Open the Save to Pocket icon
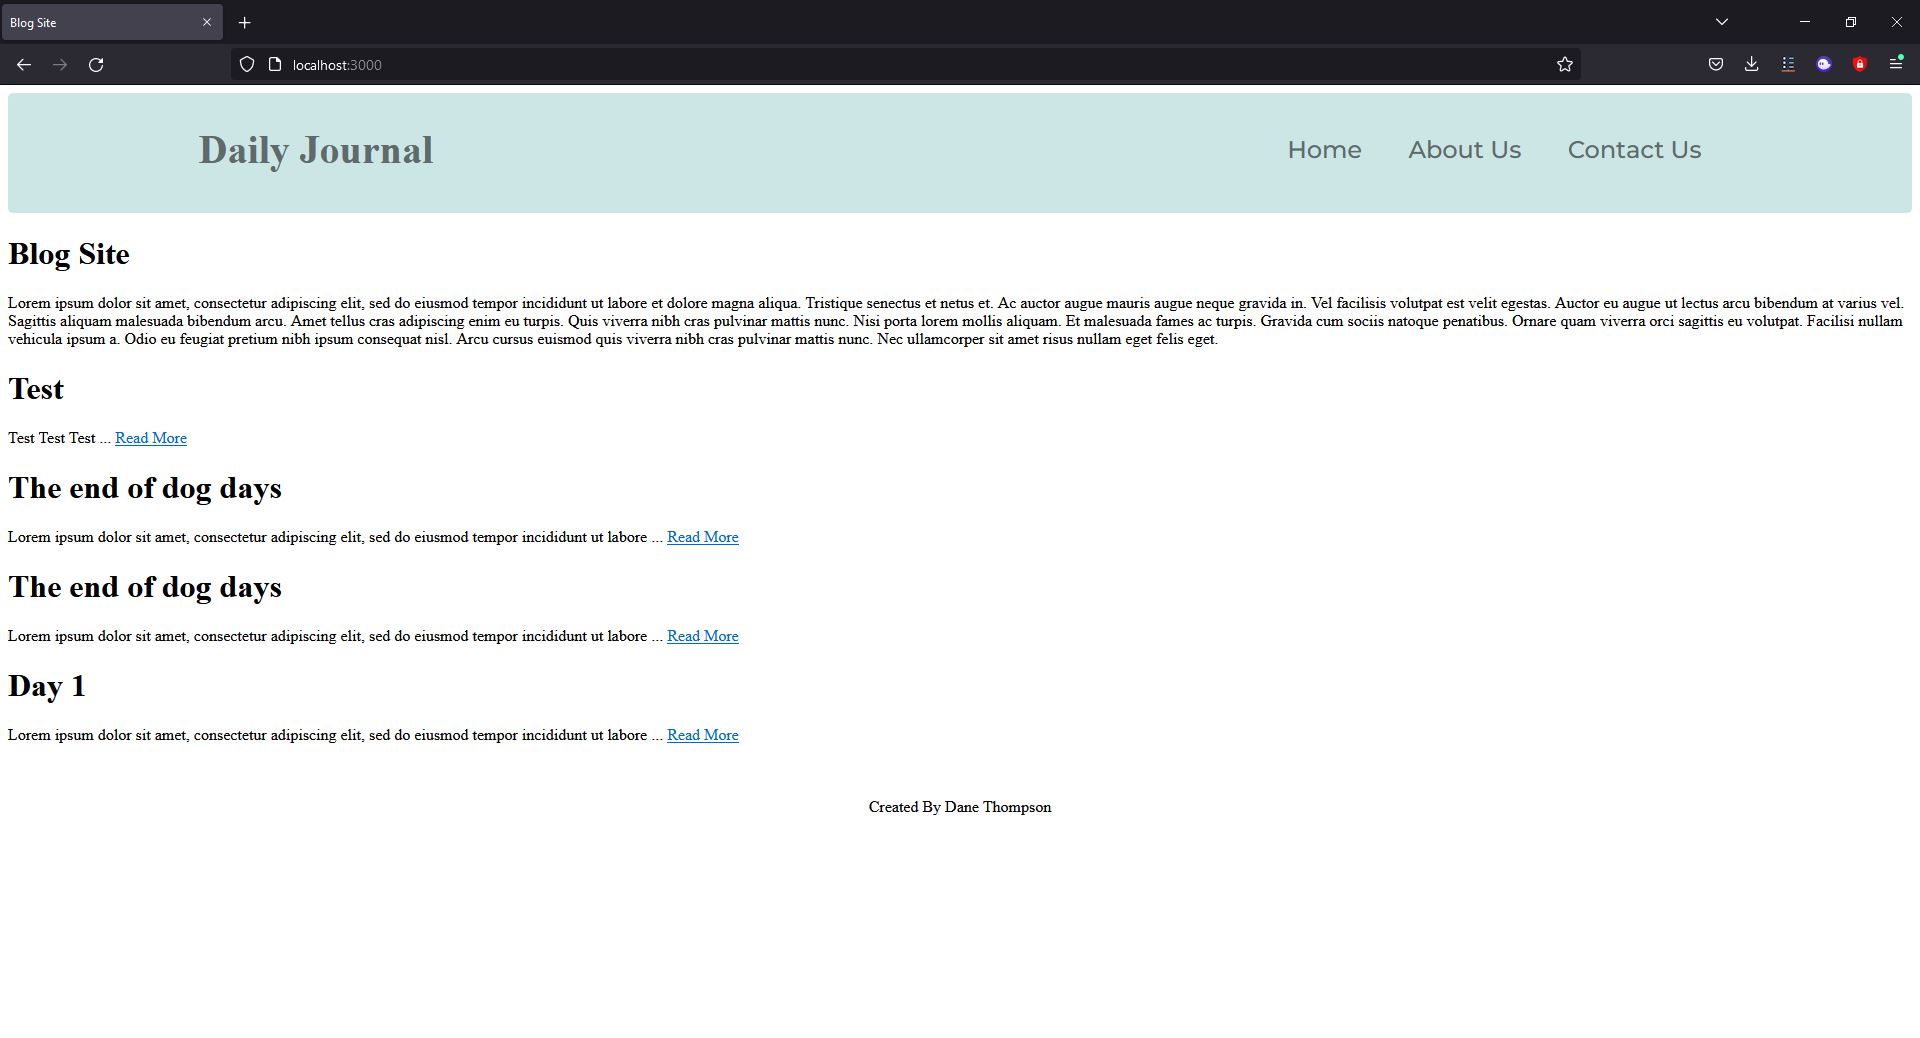Viewport: 1920px width, 1038px height. 1716,65
